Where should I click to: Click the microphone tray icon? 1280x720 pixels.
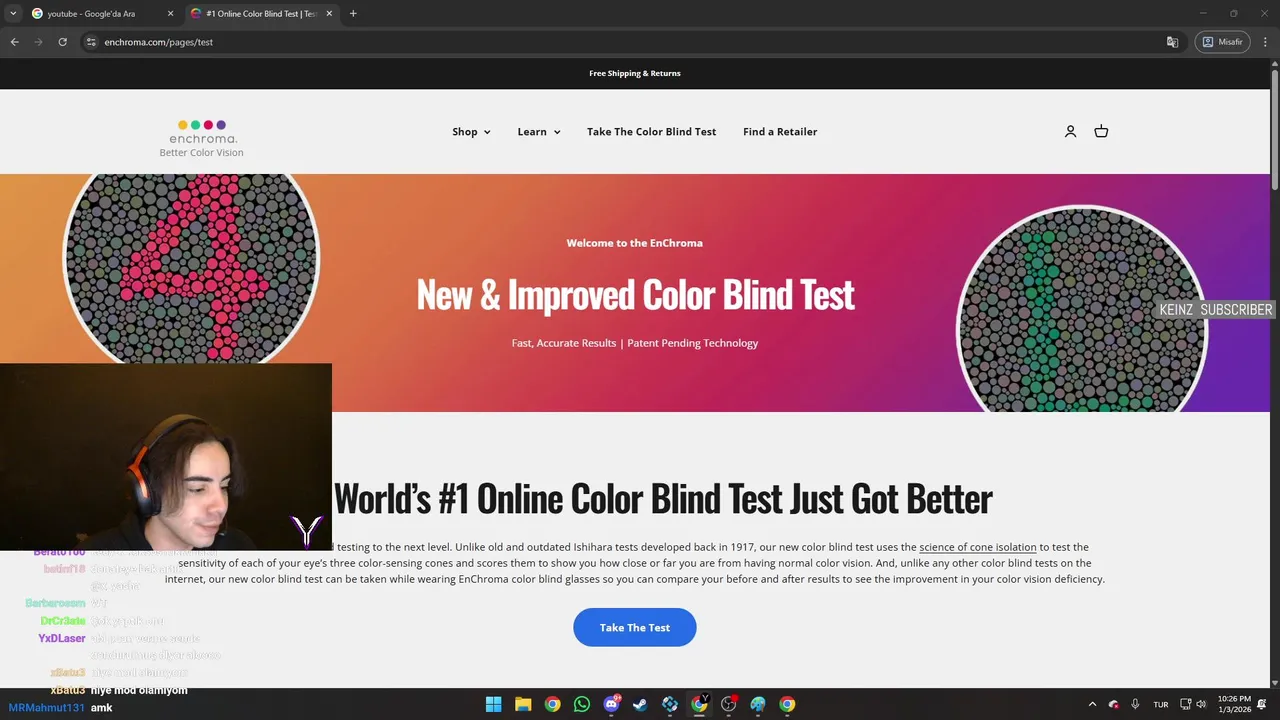point(1135,704)
